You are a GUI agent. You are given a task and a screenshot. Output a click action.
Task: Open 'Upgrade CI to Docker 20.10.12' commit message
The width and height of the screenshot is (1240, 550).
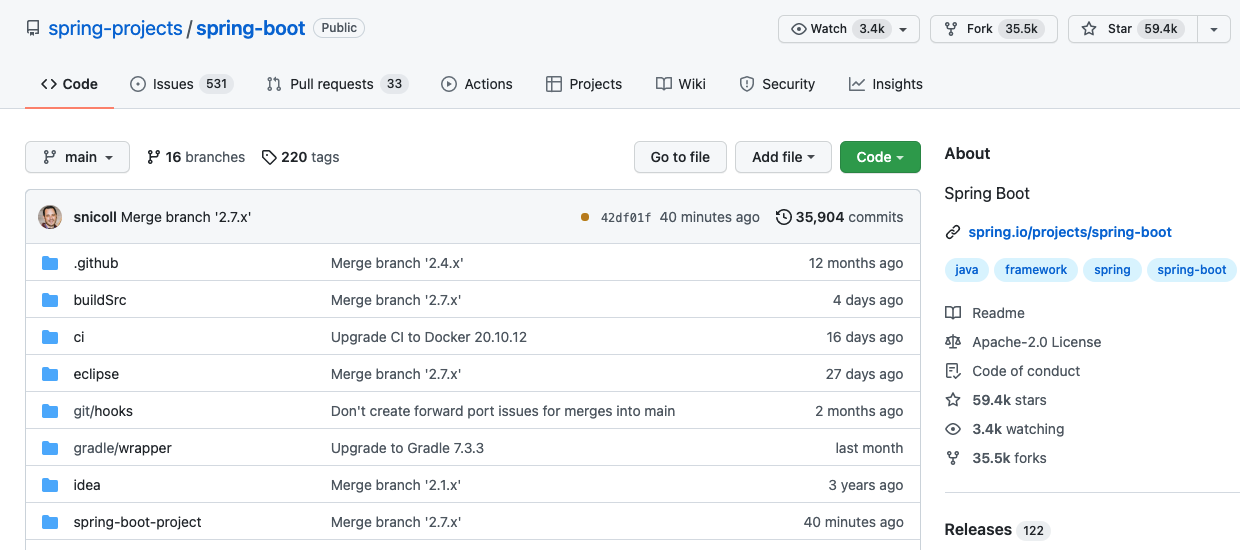click(x=429, y=337)
